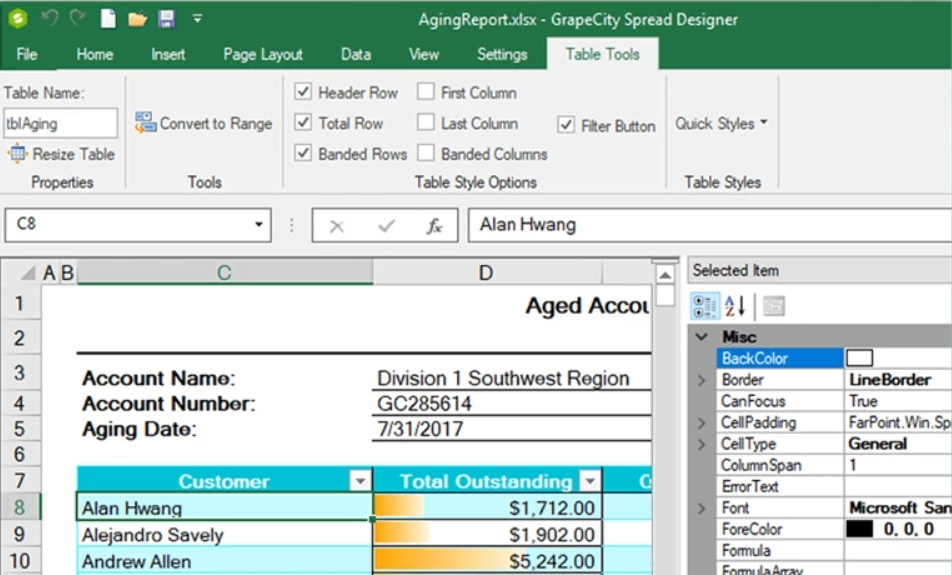This screenshot has height=575, width=952.
Task: Click the Table Name input field tblAging
Action: [x=61, y=123]
